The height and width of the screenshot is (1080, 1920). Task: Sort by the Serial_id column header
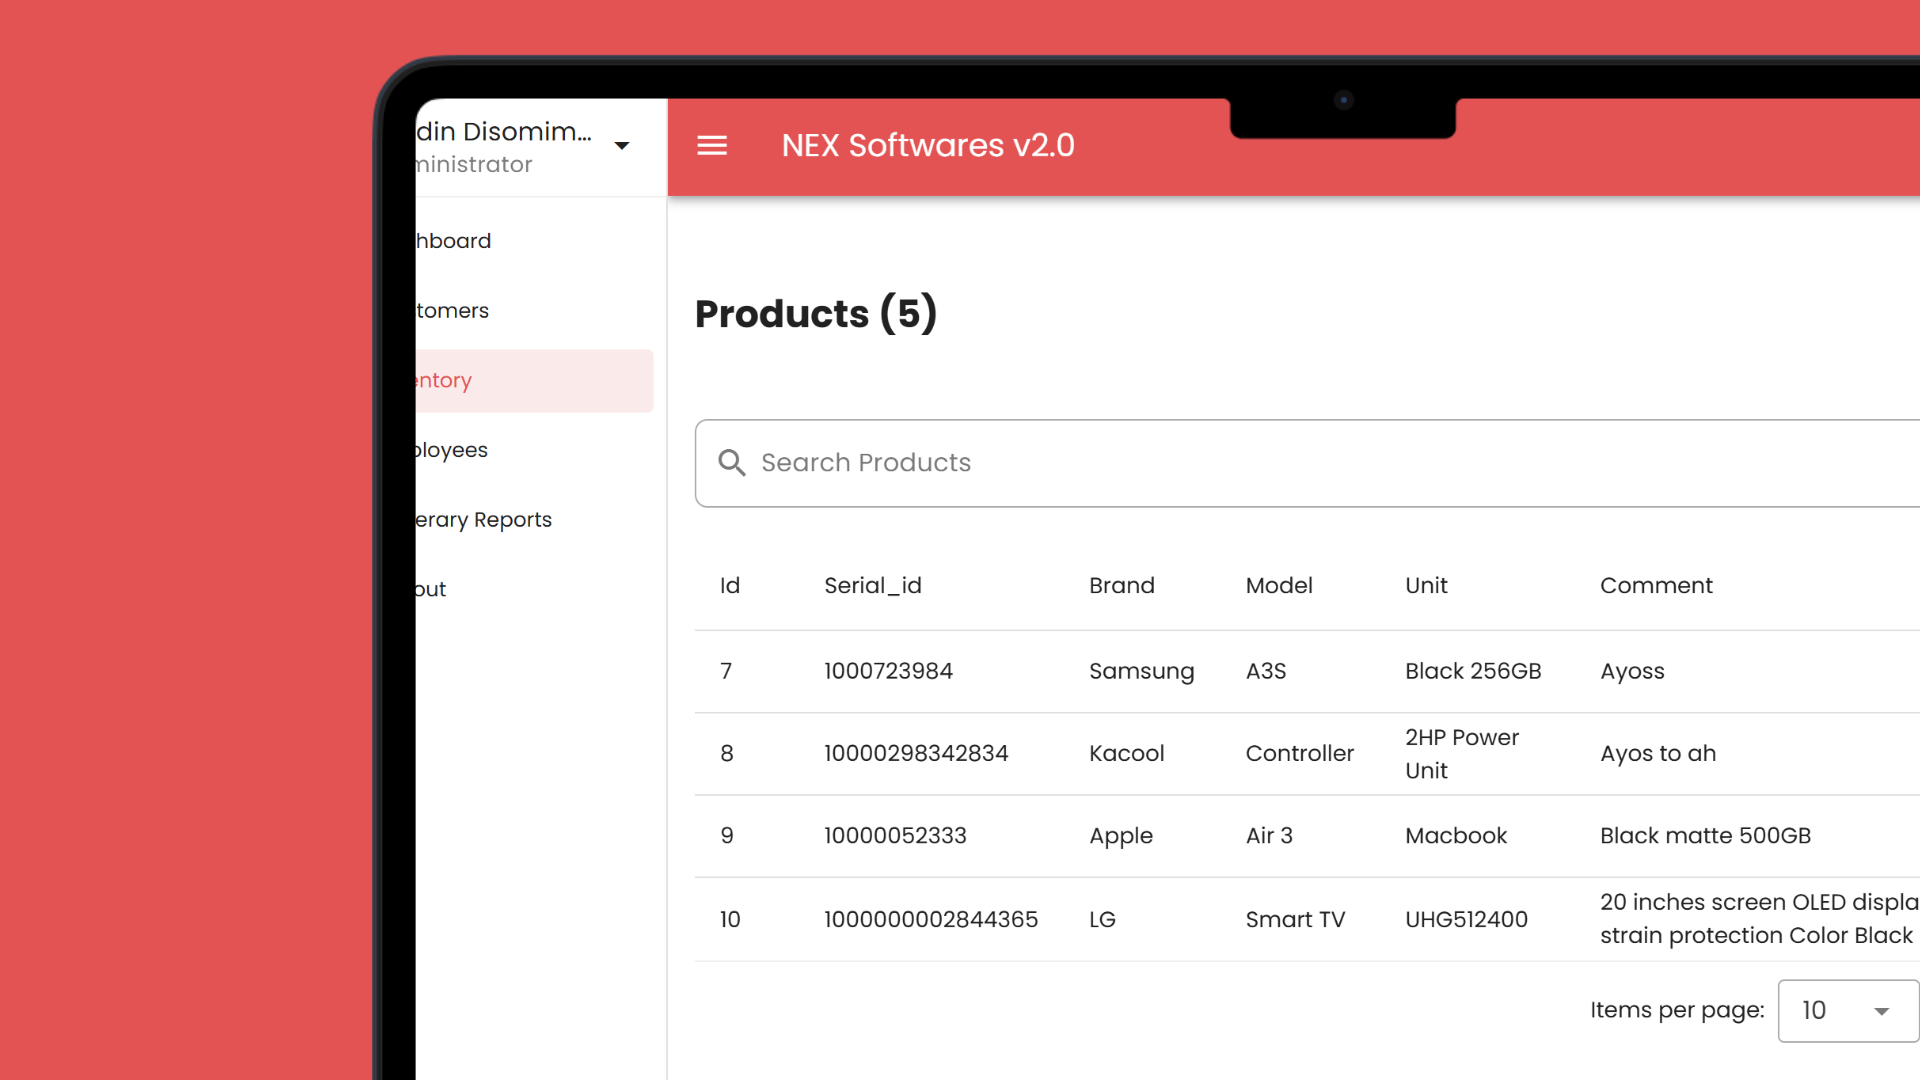pyautogui.click(x=872, y=586)
